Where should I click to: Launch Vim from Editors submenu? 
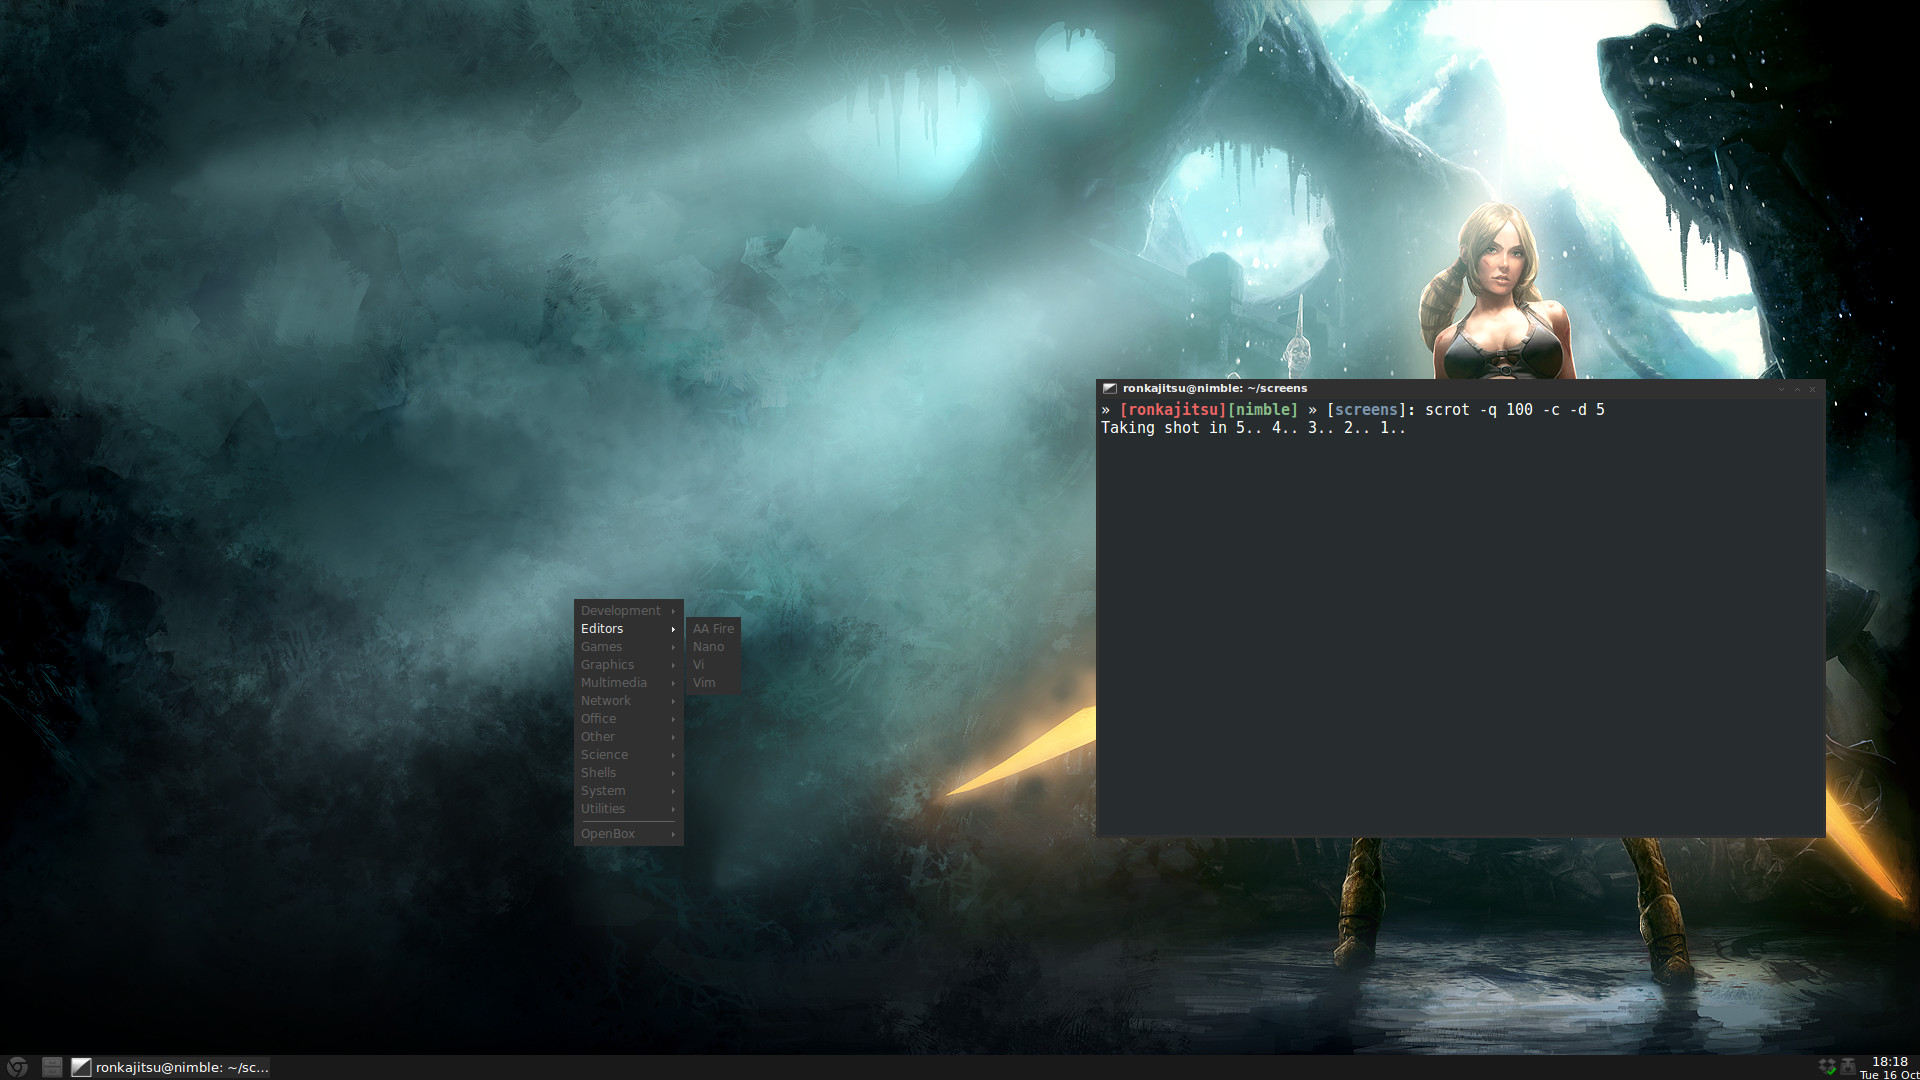(713, 682)
